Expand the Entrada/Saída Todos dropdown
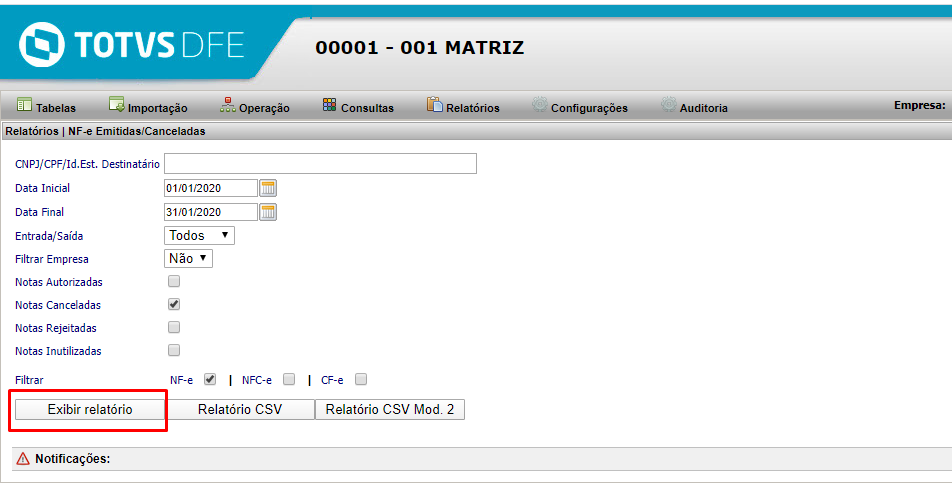 [199, 236]
